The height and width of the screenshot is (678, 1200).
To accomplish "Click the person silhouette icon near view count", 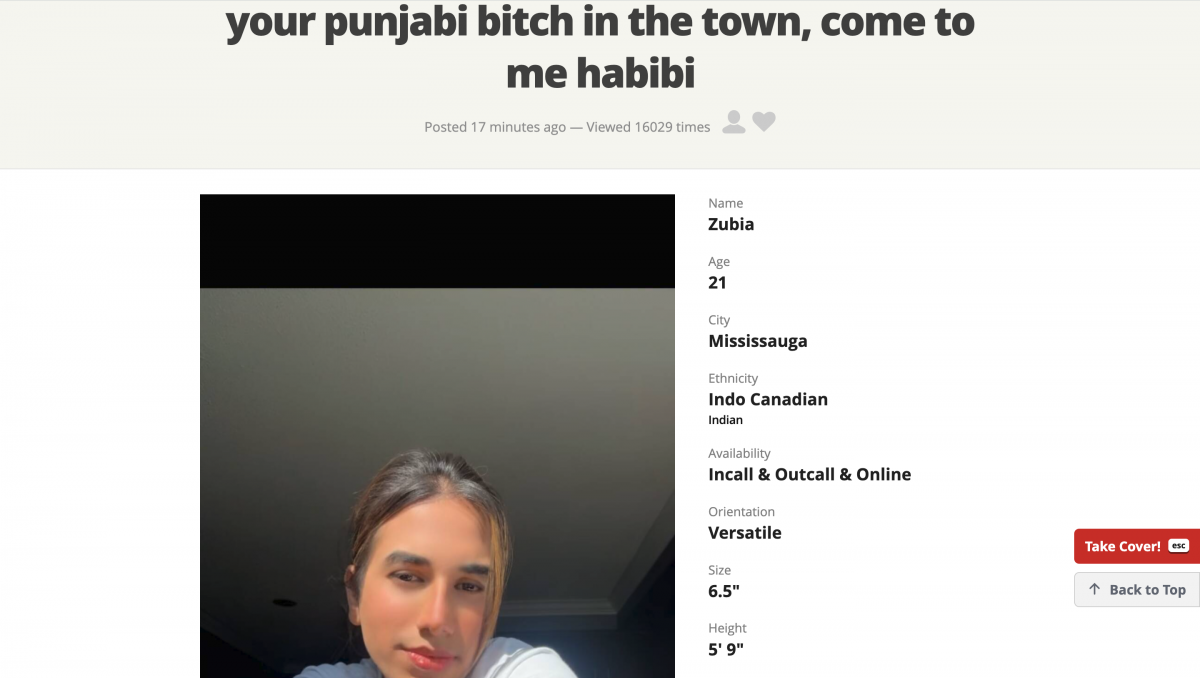I will coord(734,122).
